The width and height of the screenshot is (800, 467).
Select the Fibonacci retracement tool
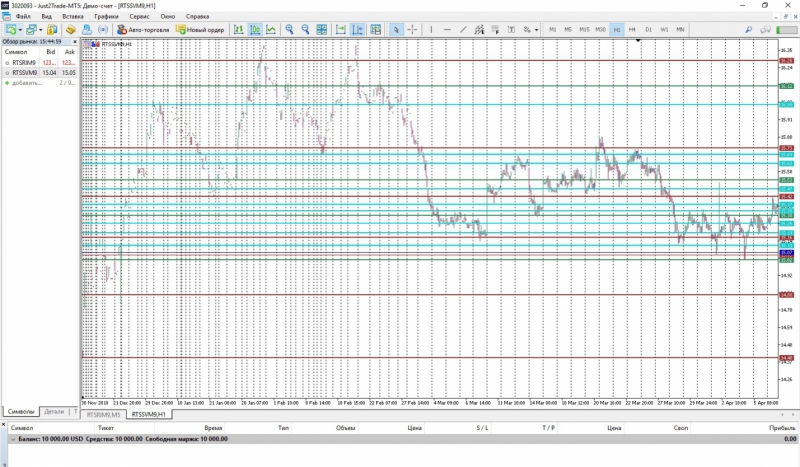[495, 30]
